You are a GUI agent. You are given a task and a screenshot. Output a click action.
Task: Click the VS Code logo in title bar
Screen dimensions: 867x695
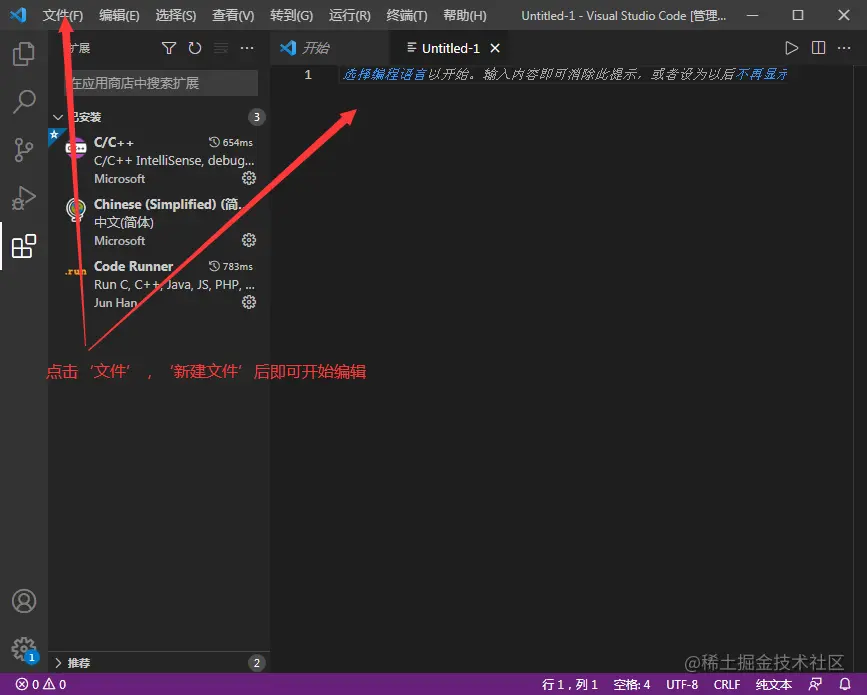point(18,15)
